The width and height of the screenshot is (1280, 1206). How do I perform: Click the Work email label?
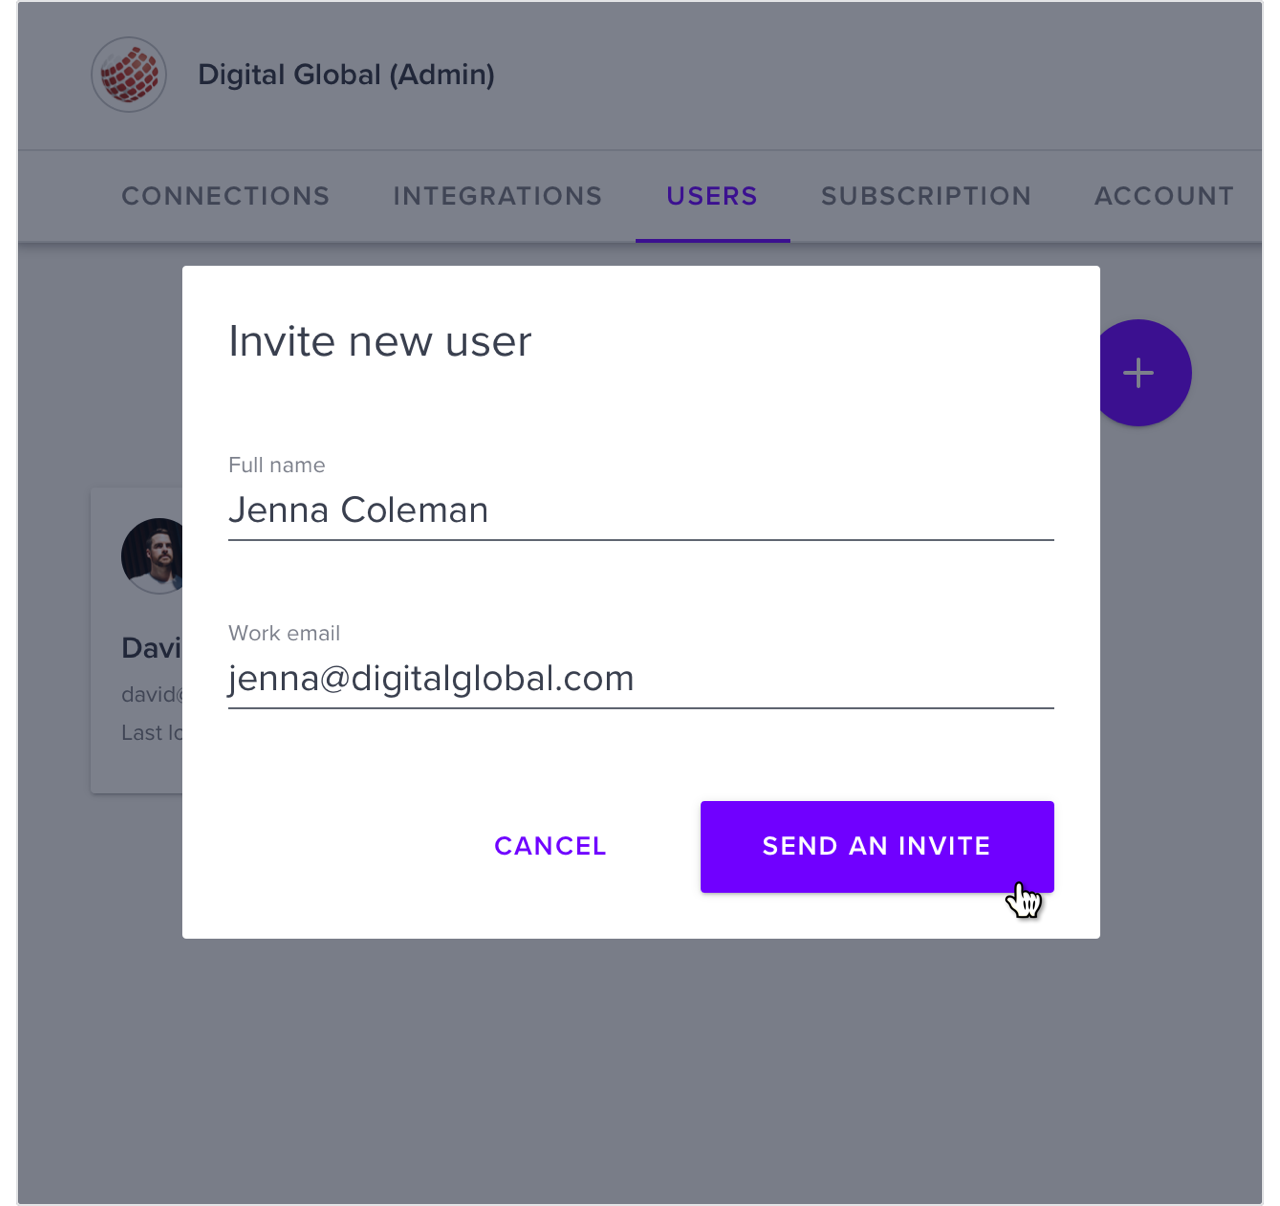click(x=284, y=633)
